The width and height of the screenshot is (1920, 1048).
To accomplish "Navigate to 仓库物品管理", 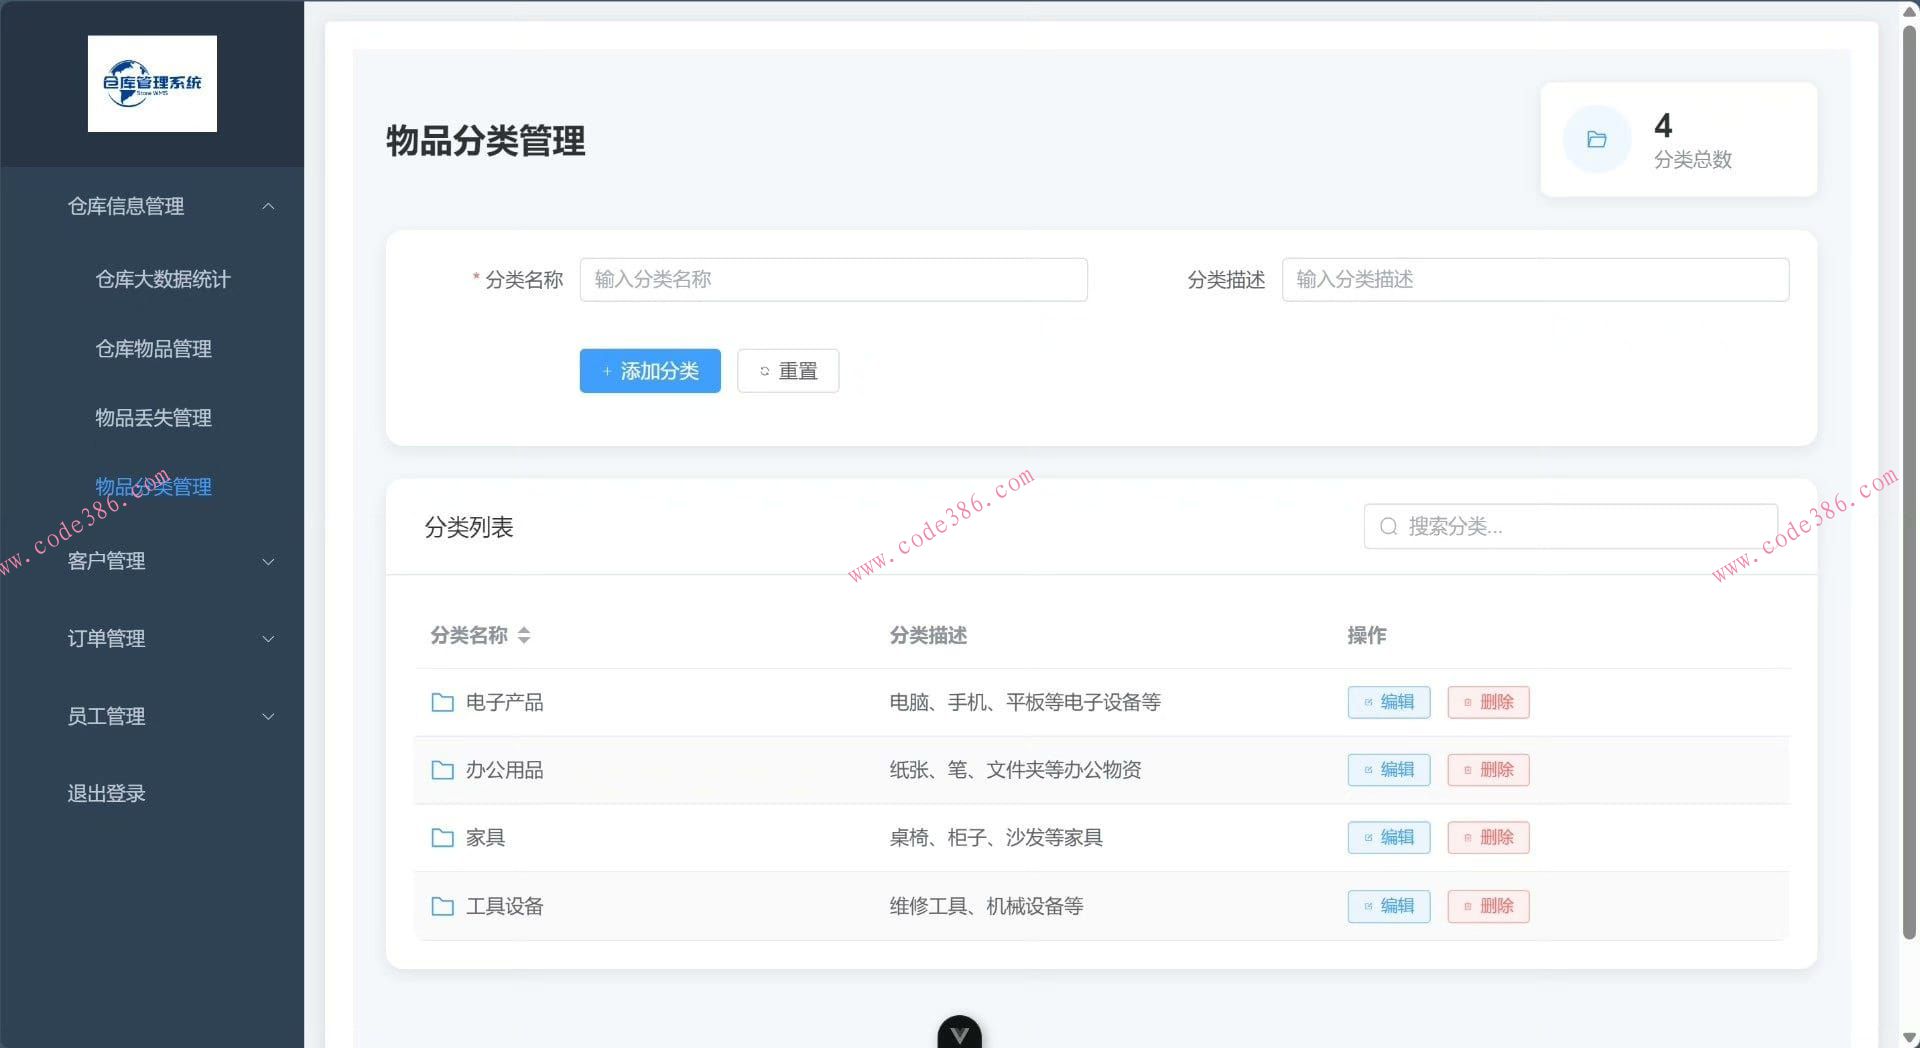I will pyautogui.click(x=153, y=349).
